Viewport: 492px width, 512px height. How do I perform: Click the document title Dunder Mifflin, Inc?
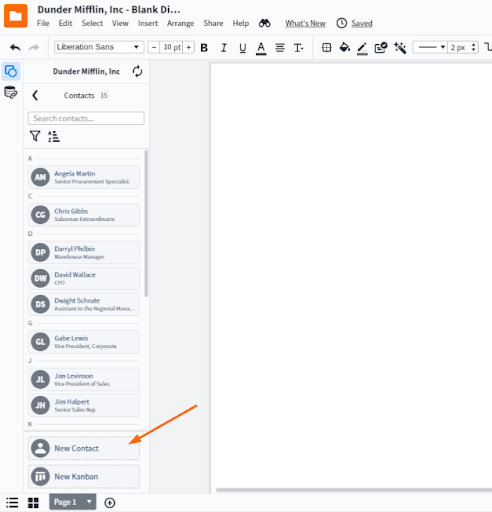[x=109, y=10]
